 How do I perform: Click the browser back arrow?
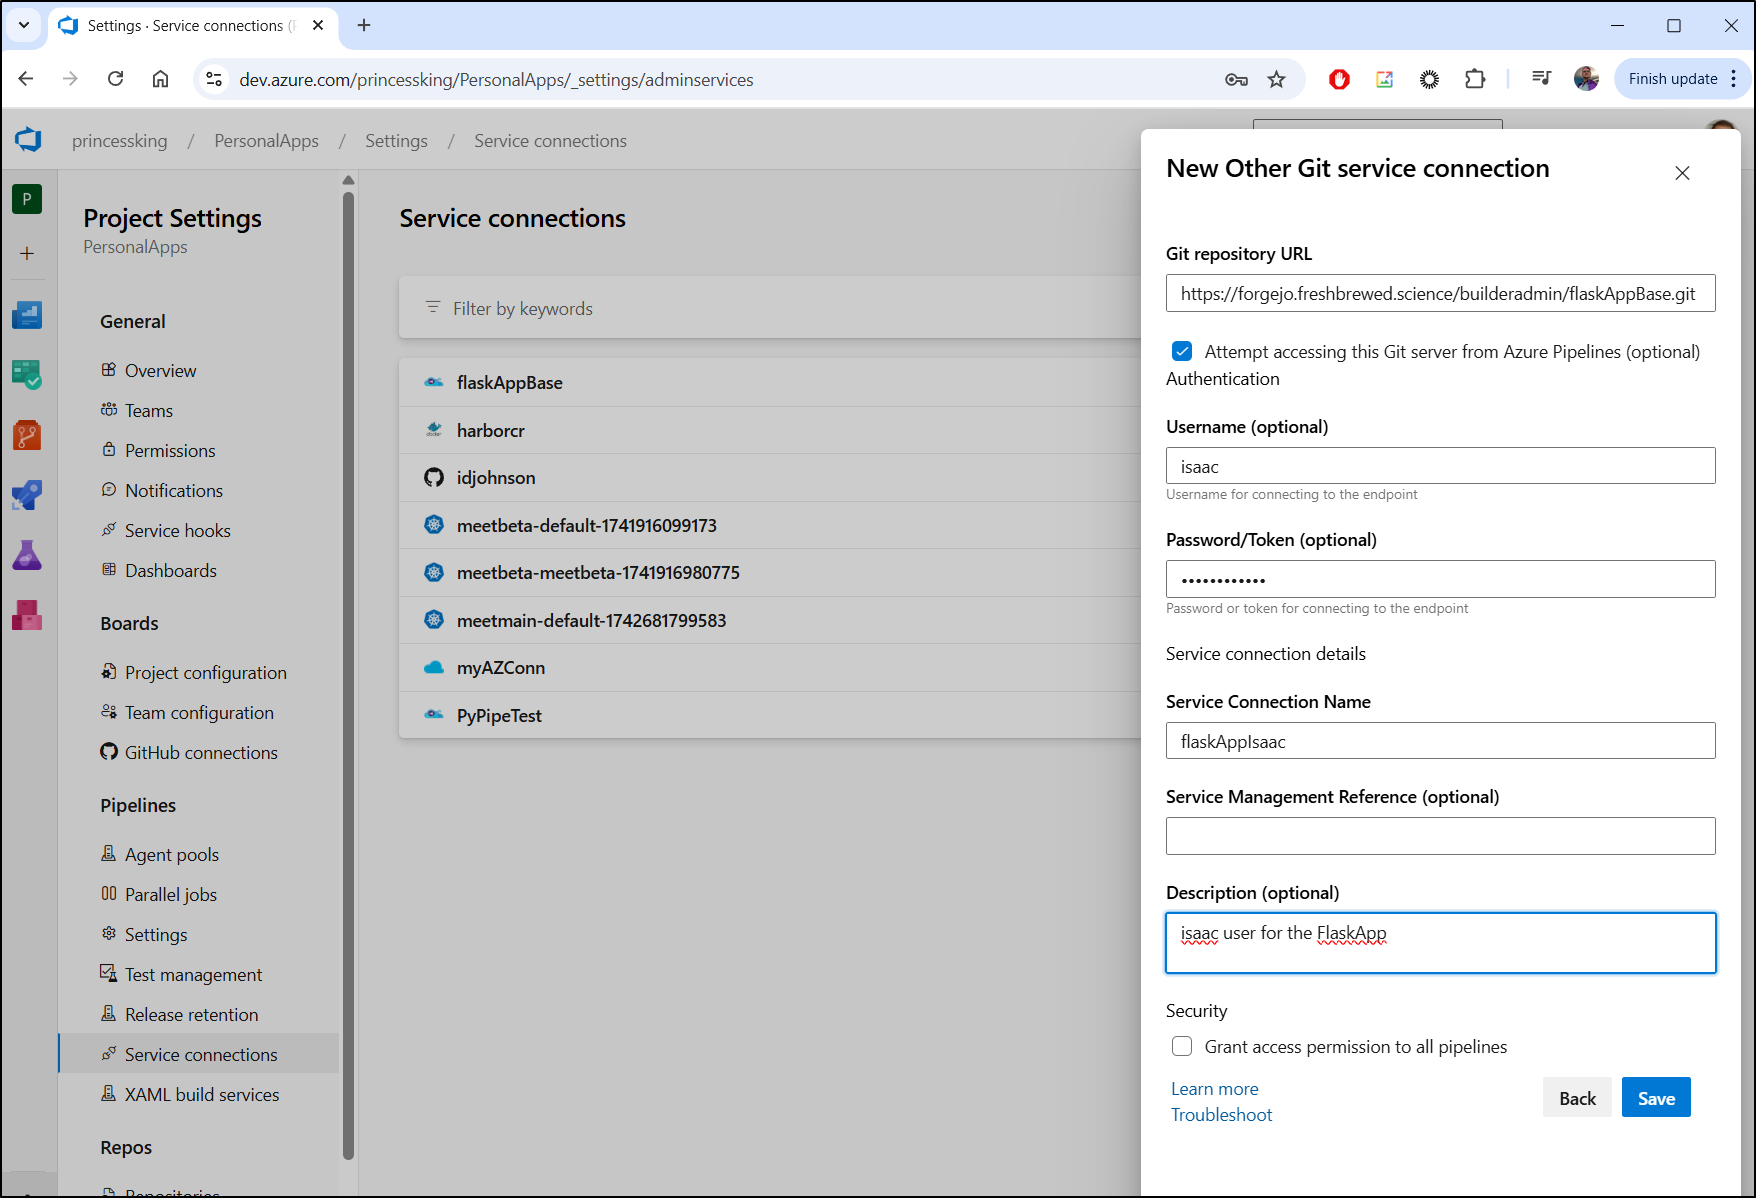point(26,79)
